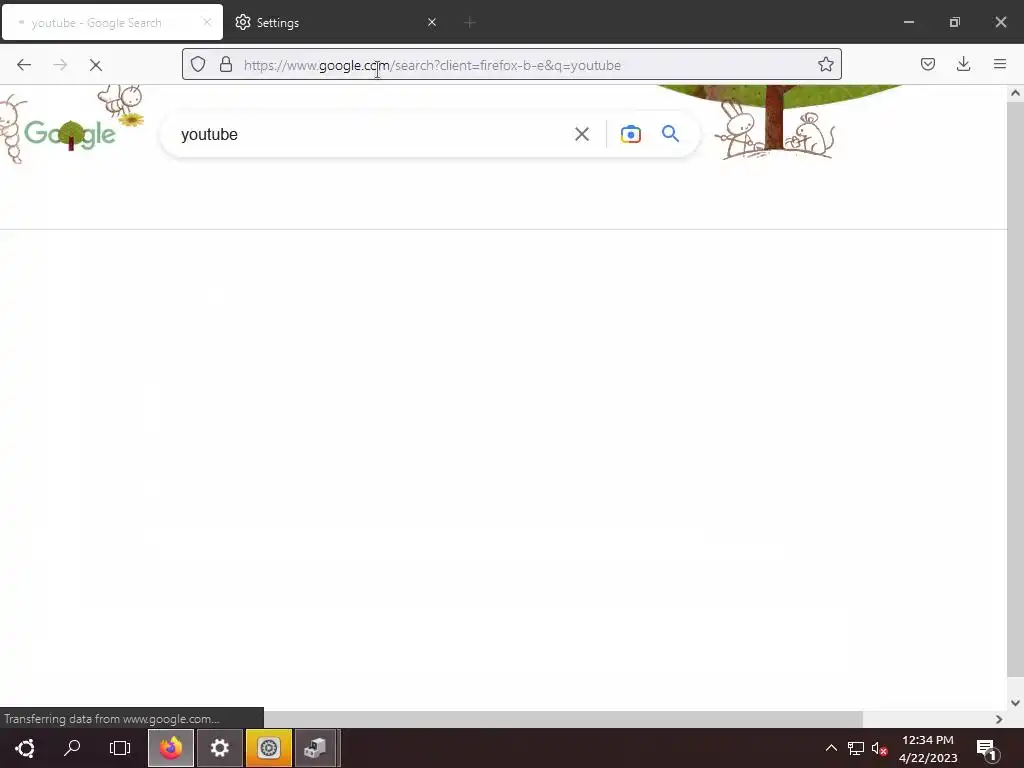
Task: Open the Start menu in taskbar
Action: point(25,748)
